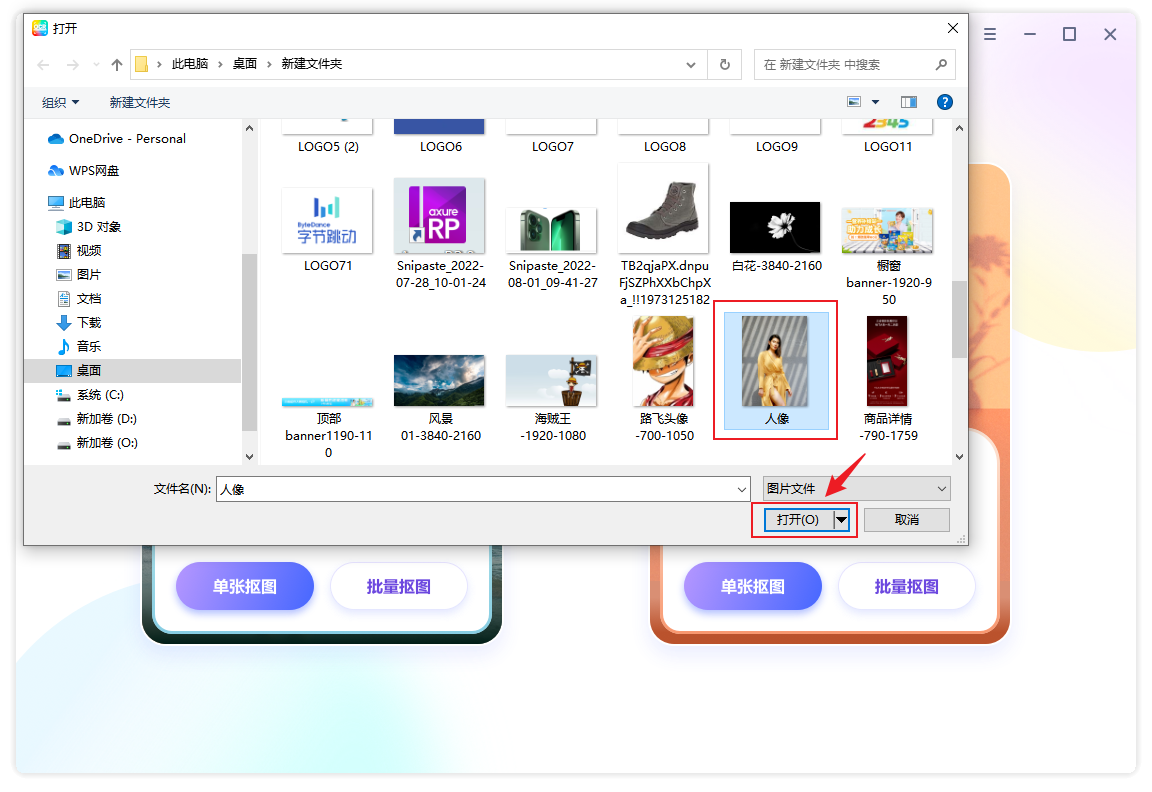Click 此电脑 in the address breadcrumb
1152x792 pixels.
point(190,64)
